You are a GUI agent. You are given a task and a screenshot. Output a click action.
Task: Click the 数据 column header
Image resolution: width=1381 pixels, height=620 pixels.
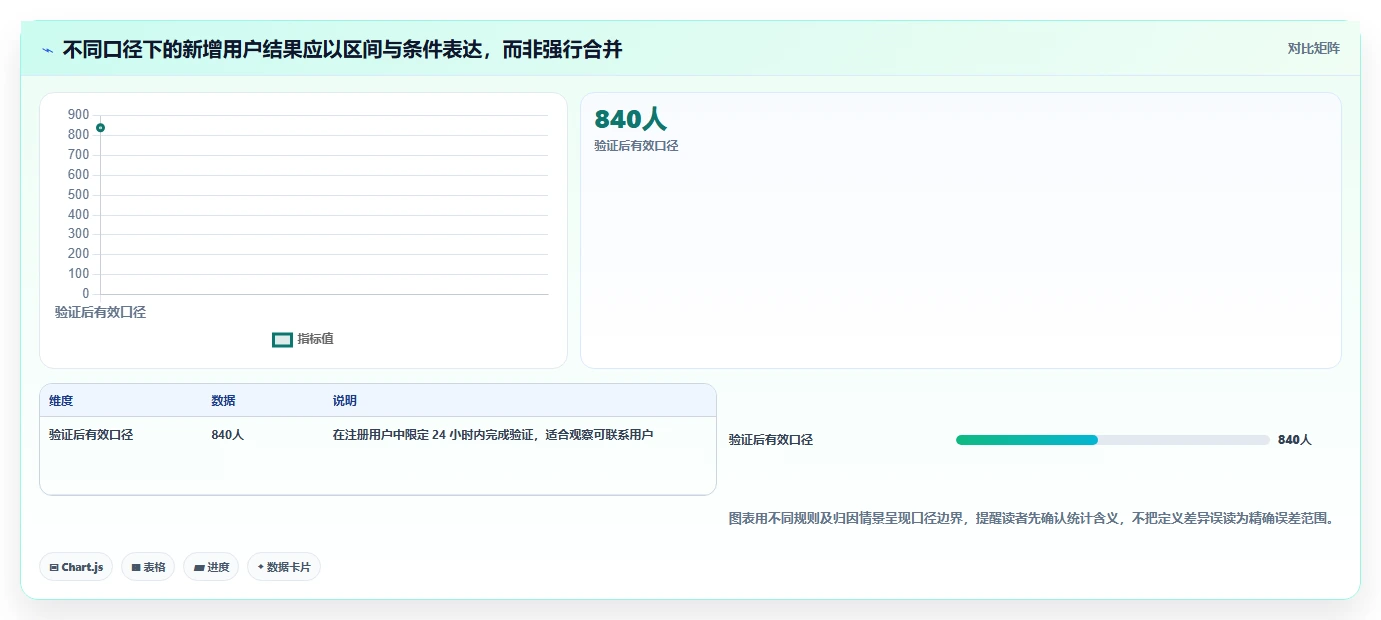(224, 401)
